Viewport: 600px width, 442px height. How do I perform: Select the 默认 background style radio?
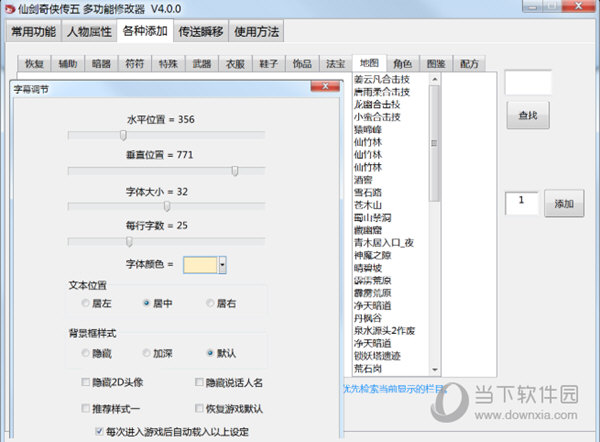[x=210, y=353]
